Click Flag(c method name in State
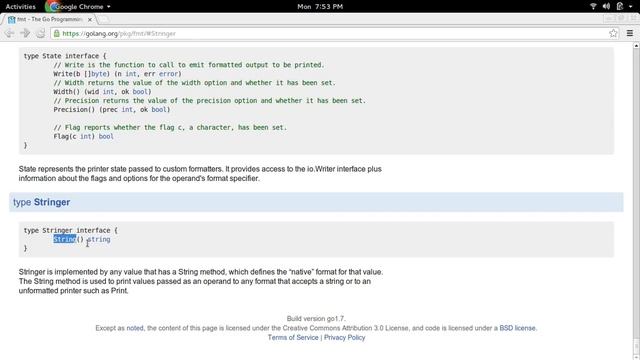The height and width of the screenshot is (360, 640). pyautogui.click(x=64, y=137)
